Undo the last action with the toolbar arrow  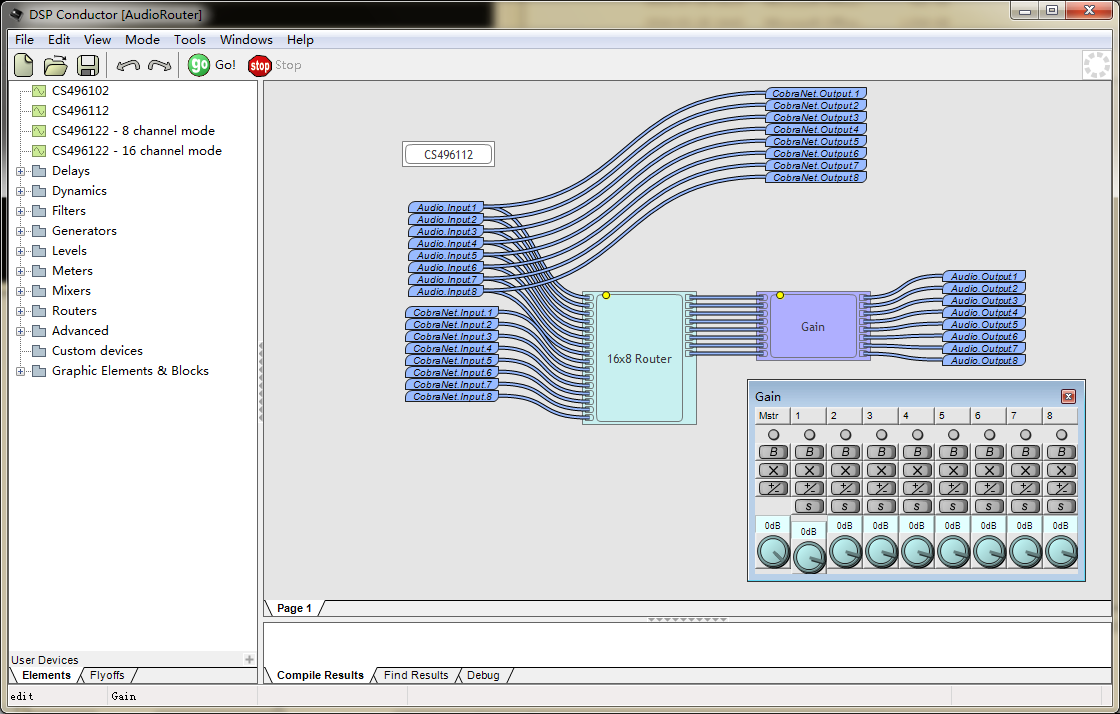[128, 66]
